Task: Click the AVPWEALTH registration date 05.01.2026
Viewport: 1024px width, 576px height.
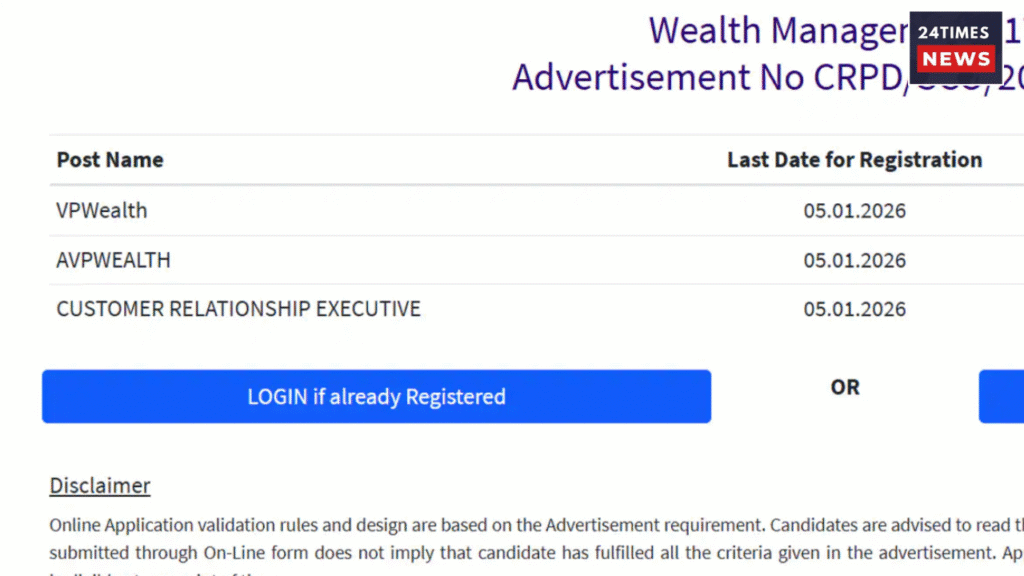Action: [854, 260]
